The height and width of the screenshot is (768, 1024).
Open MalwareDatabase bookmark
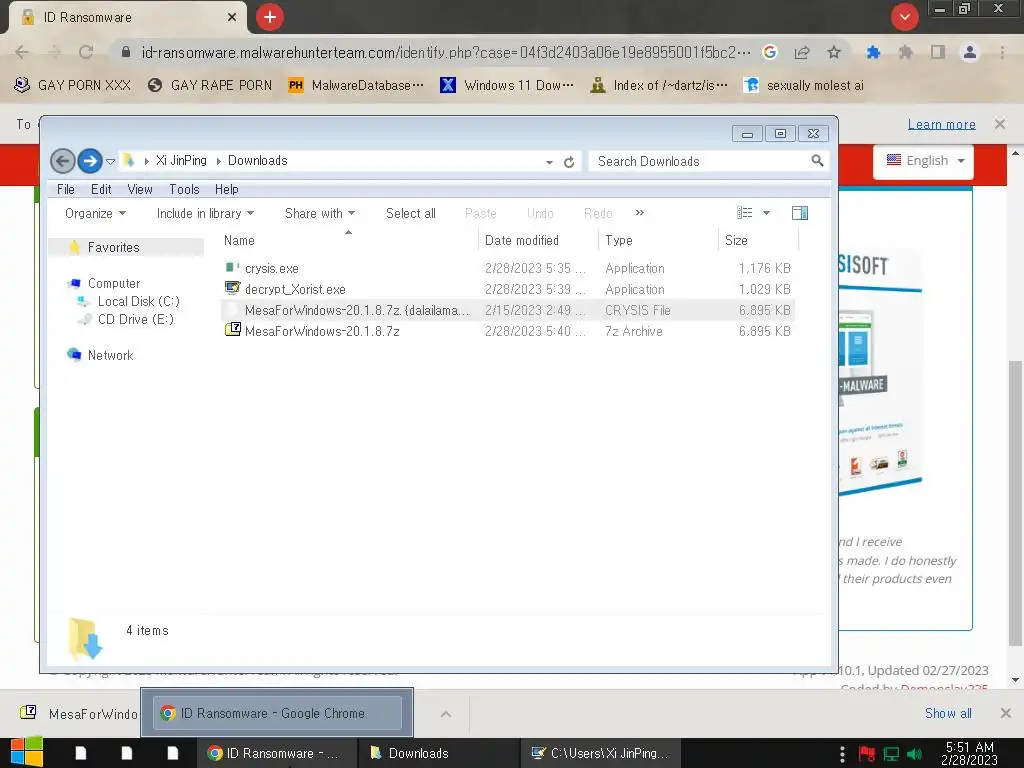(357, 86)
